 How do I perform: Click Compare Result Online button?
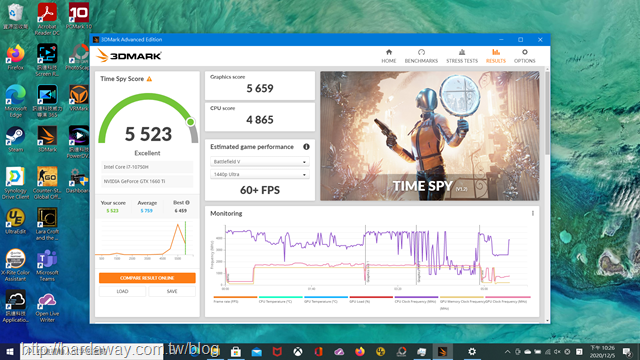(x=147, y=278)
